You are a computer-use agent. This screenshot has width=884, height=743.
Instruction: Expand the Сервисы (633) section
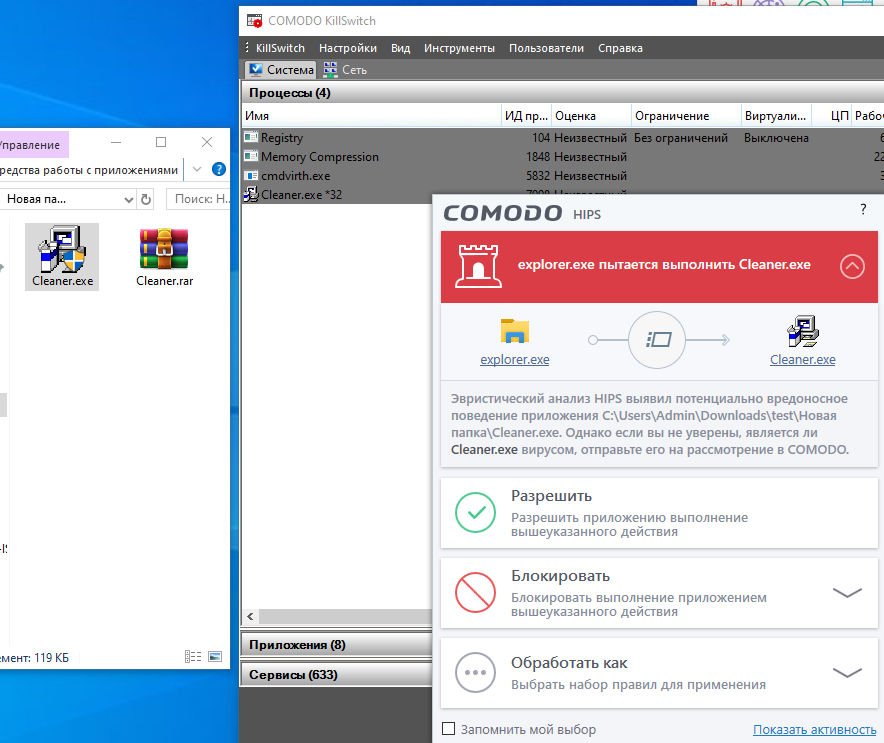point(337,674)
